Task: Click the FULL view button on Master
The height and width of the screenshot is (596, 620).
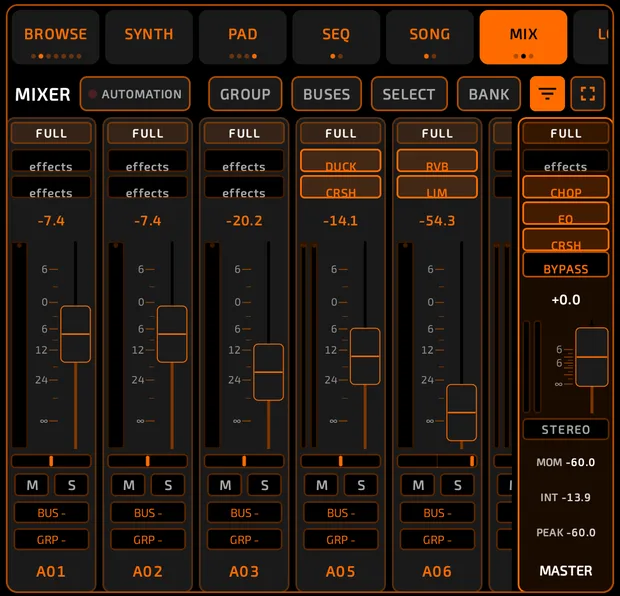Action: click(x=566, y=133)
